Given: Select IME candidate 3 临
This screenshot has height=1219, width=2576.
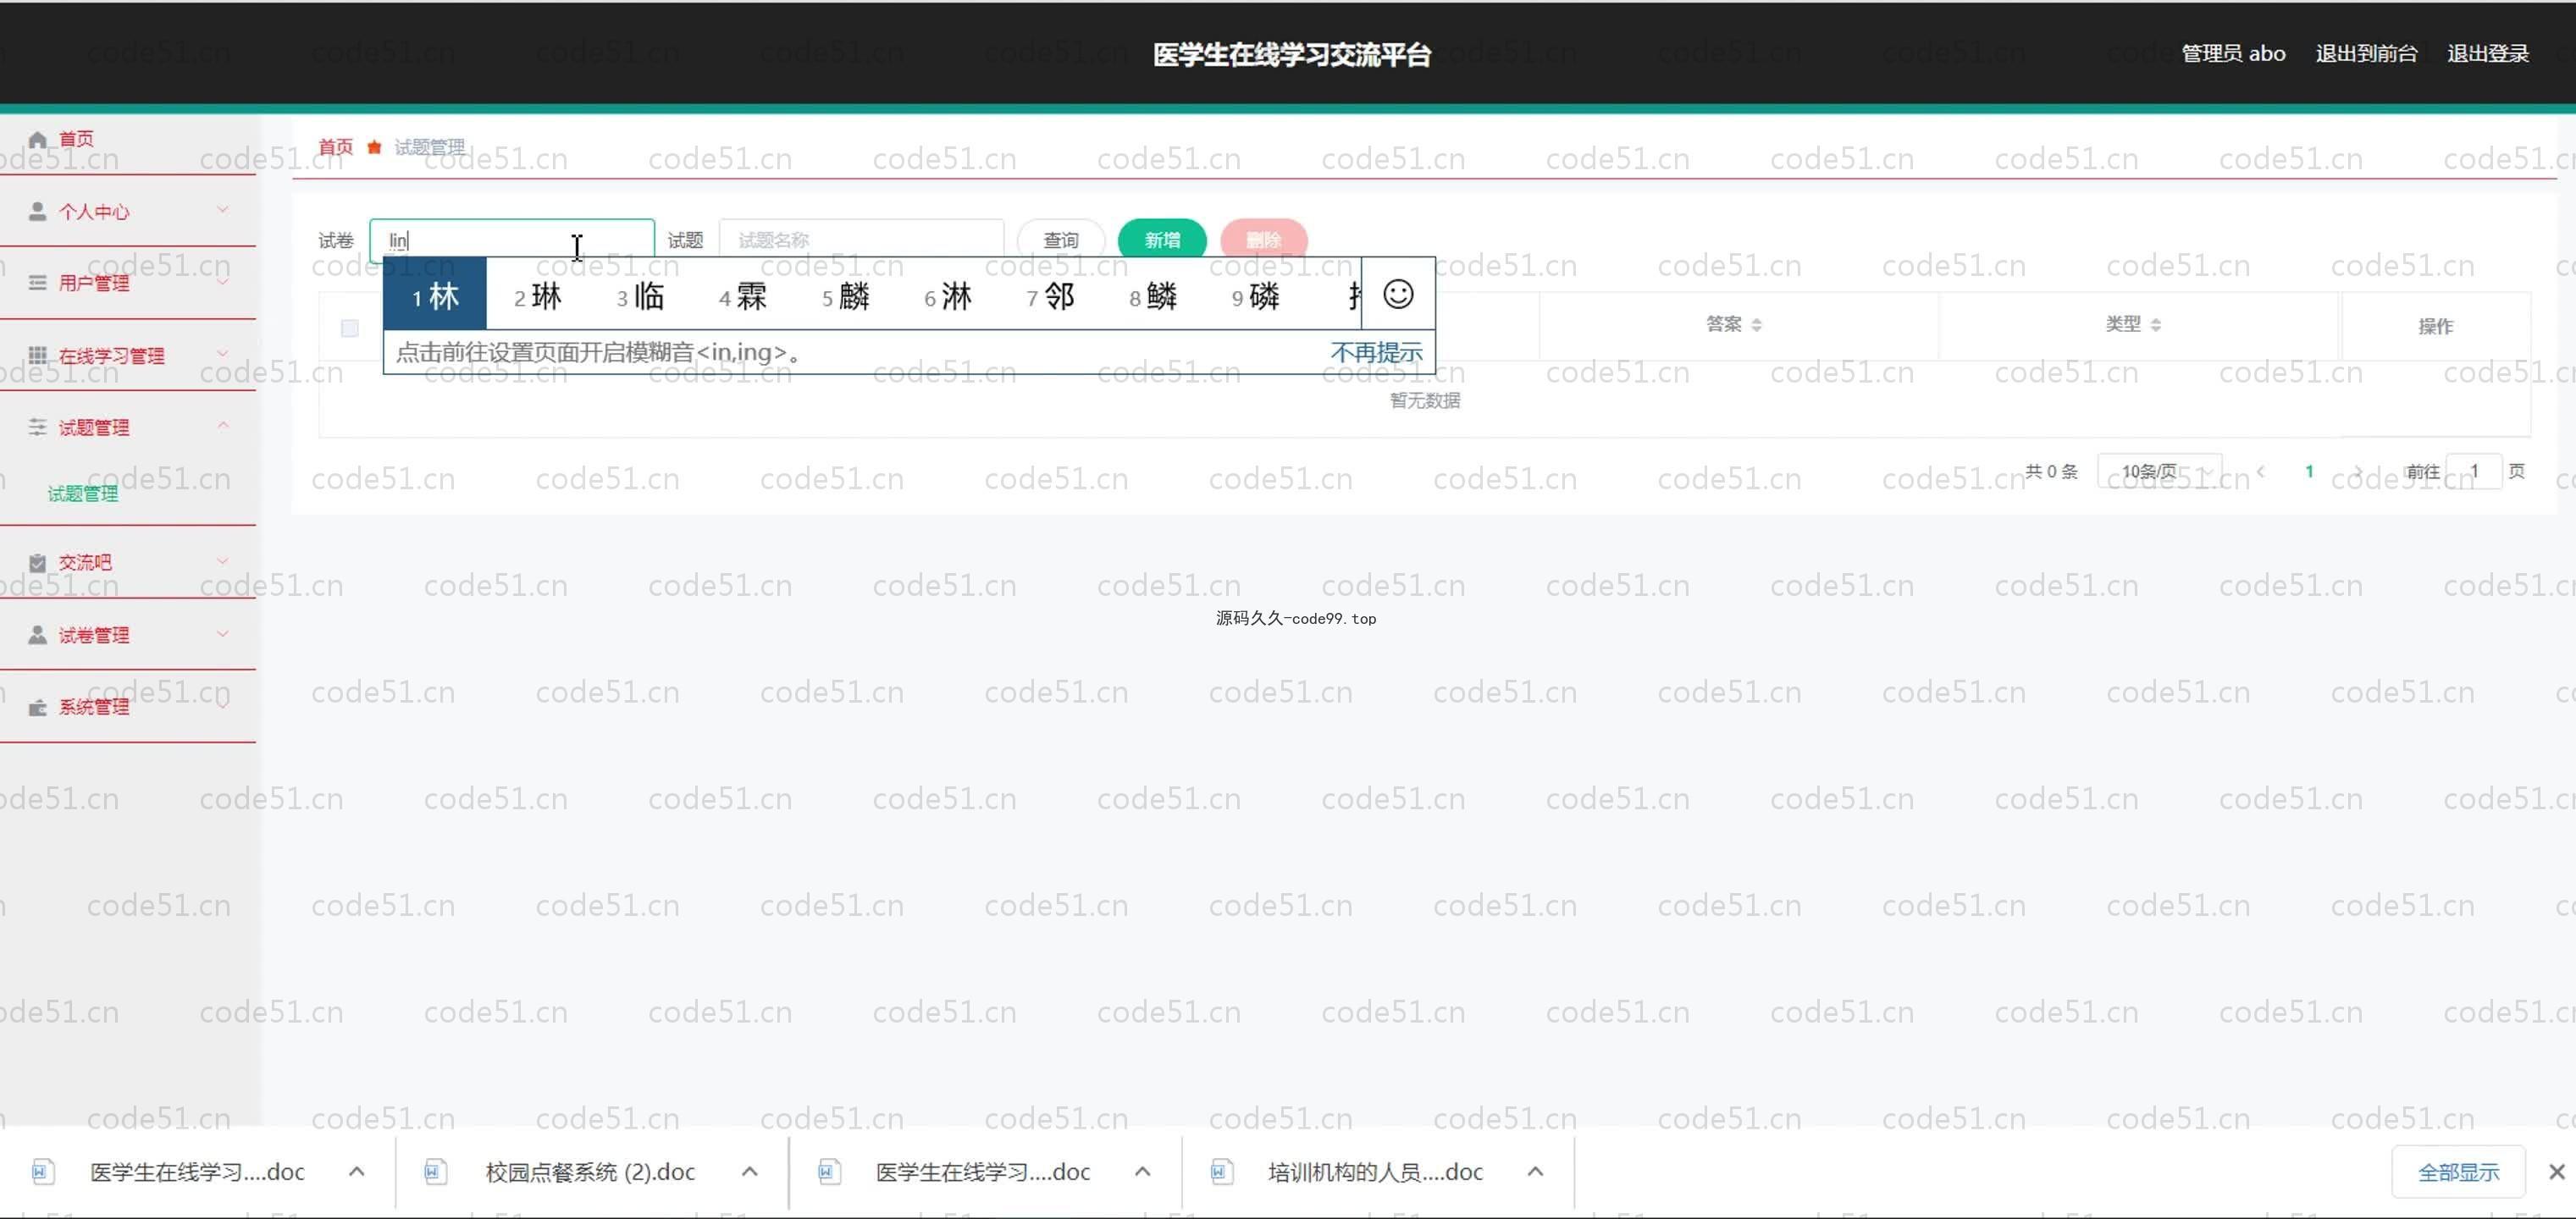Looking at the screenshot, I should [x=640, y=296].
